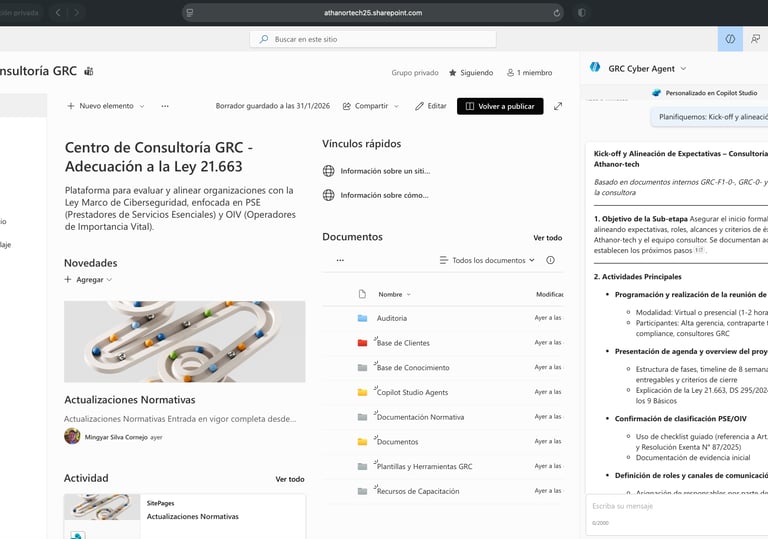
Task: Click the Planifiquemos: Kick-off chat message bubble
Action: click(709, 117)
